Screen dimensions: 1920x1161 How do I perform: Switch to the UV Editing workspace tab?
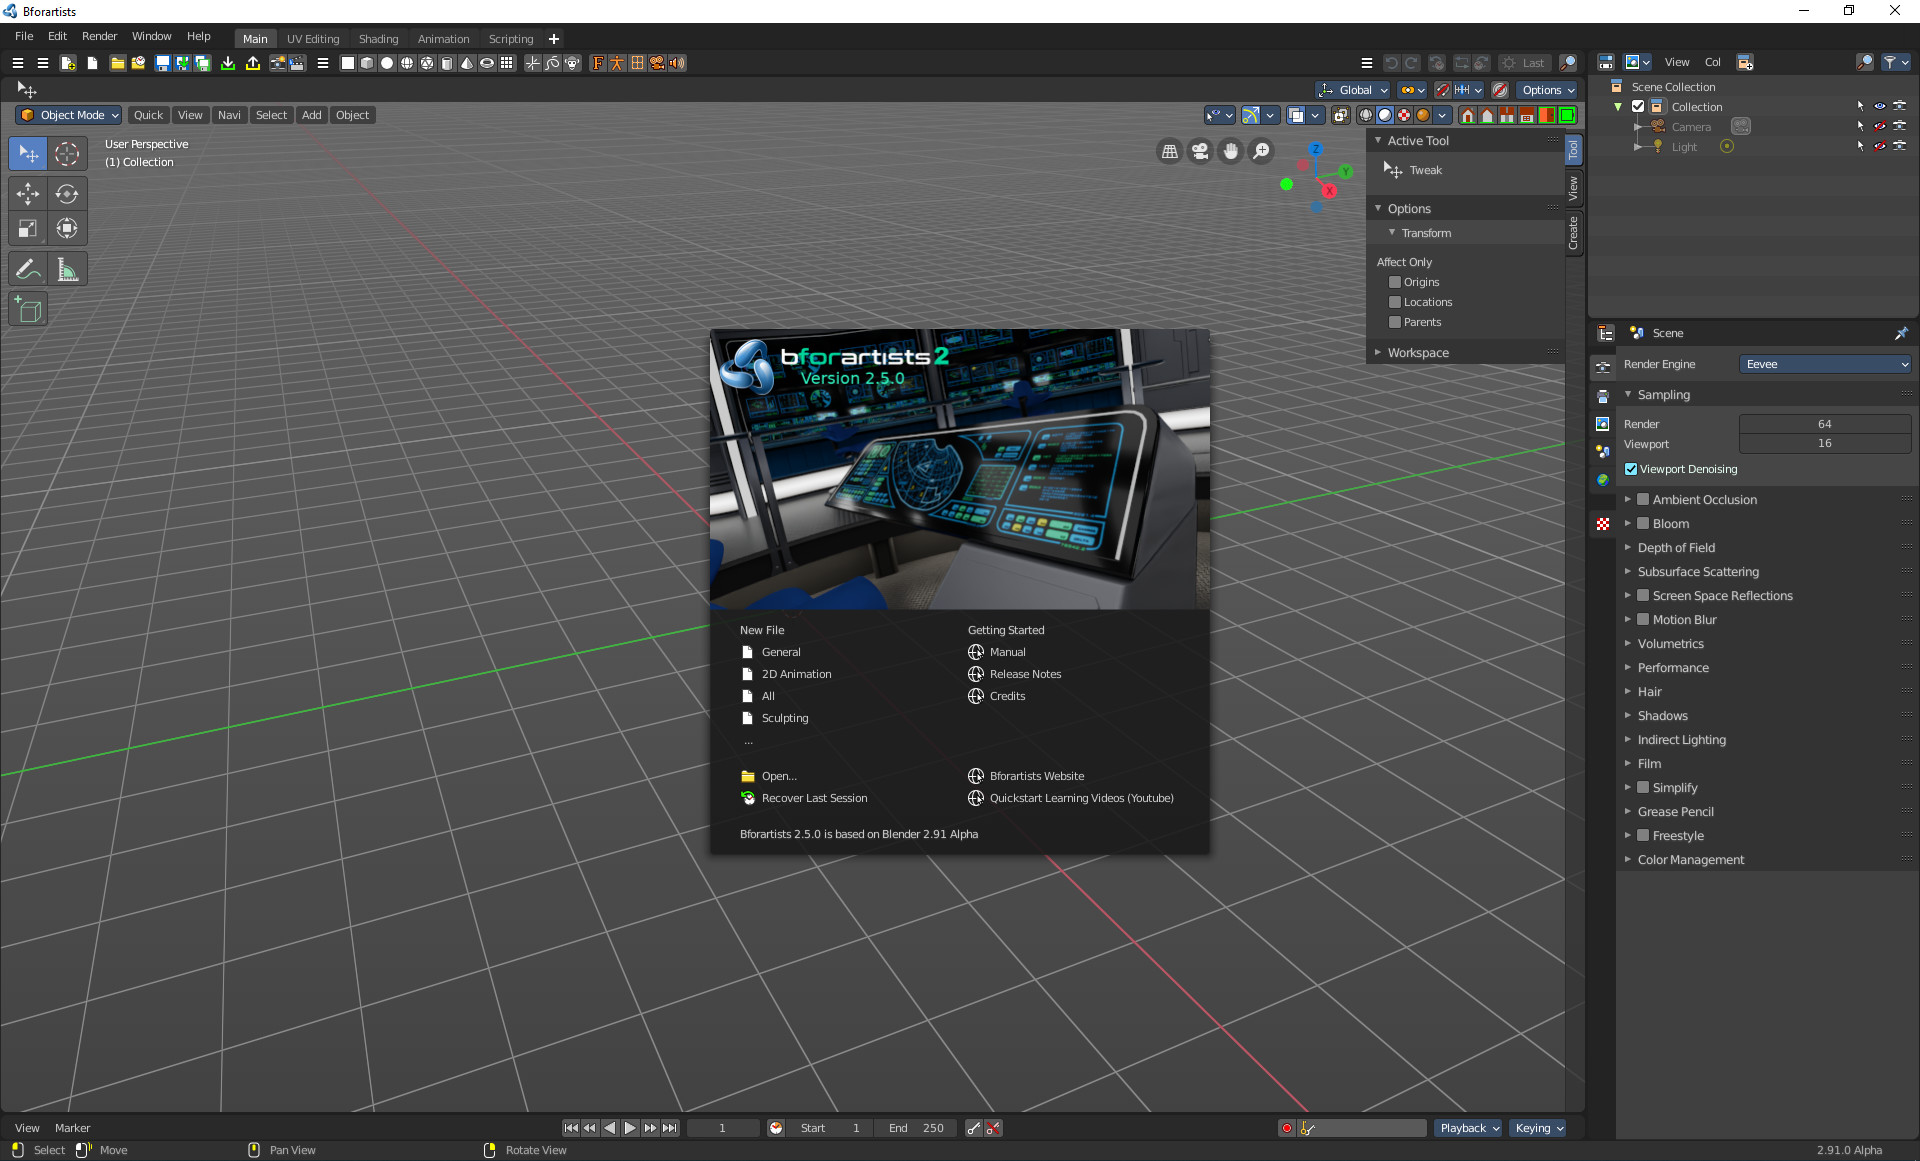pos(313,39)
